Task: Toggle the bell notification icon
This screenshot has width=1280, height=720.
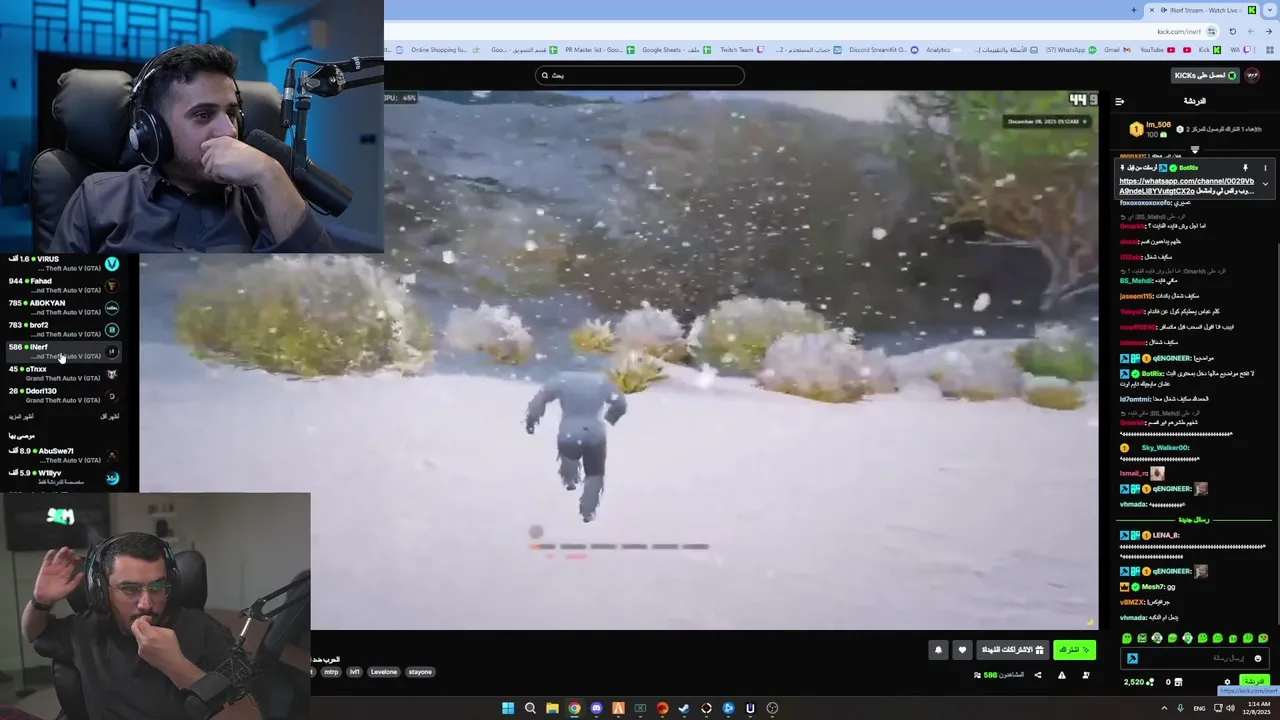Action: (938, 650)
